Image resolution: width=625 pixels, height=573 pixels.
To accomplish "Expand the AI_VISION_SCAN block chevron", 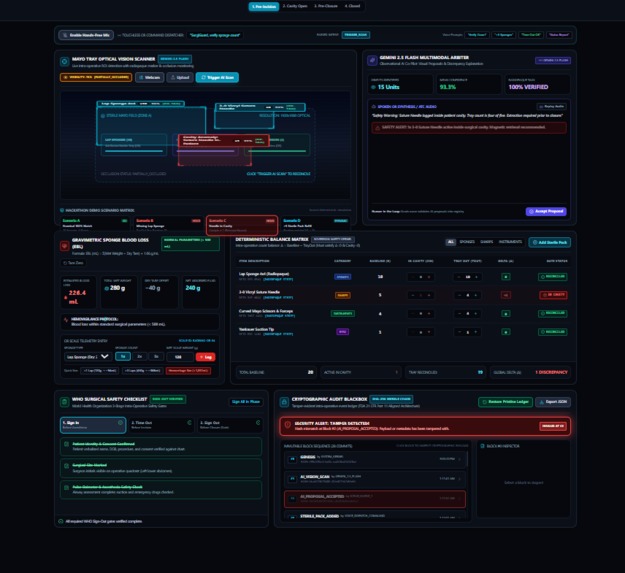I will [x=460, y=479].
